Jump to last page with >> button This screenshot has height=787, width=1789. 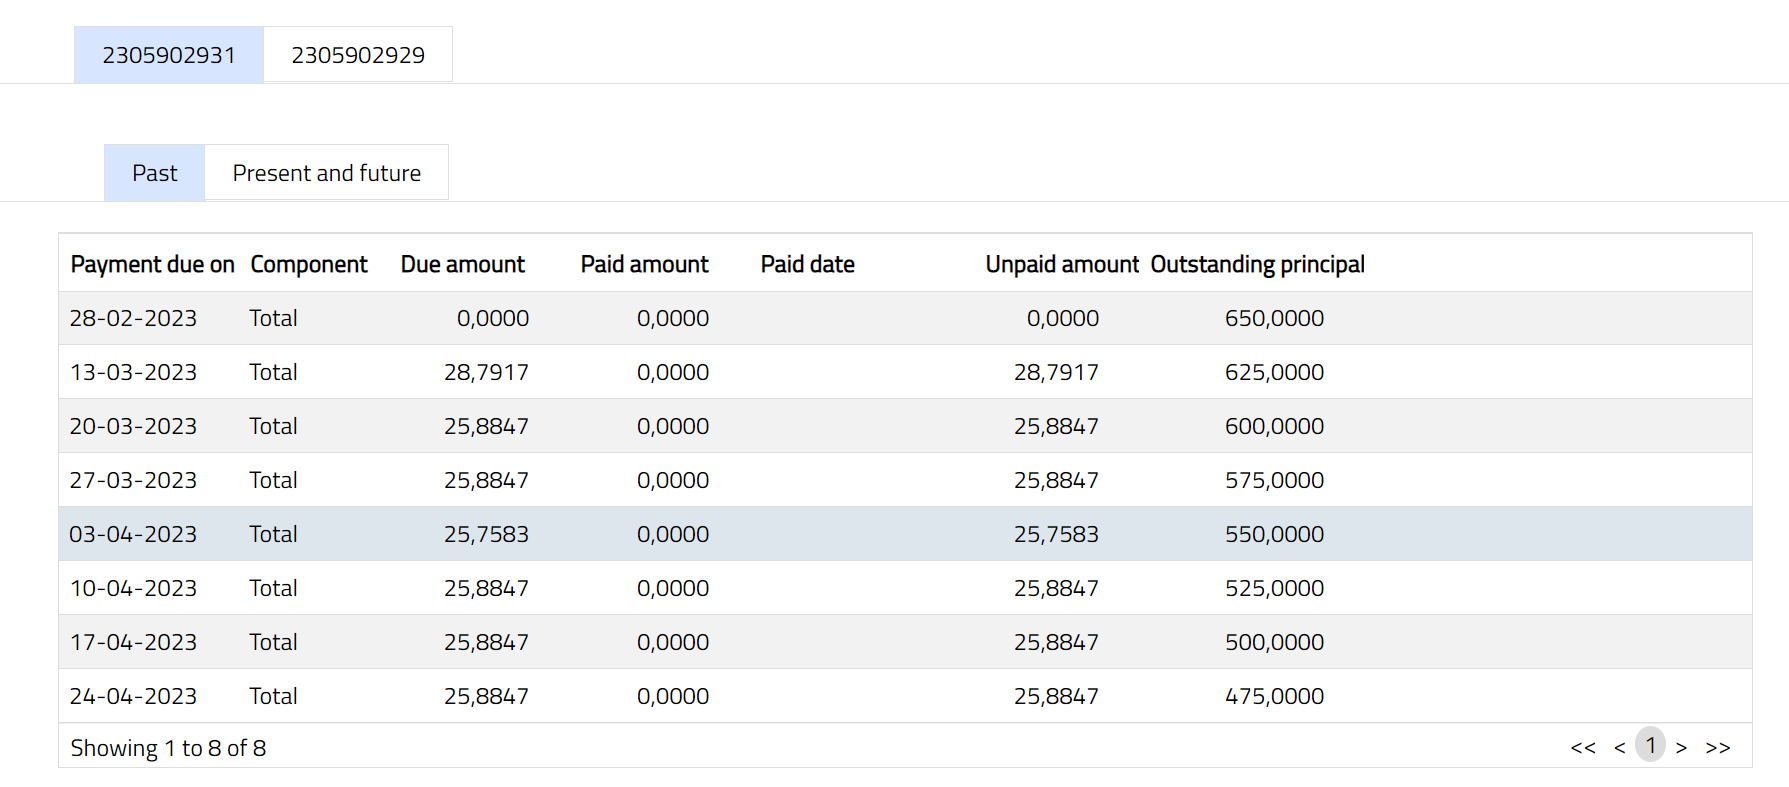1717,747
